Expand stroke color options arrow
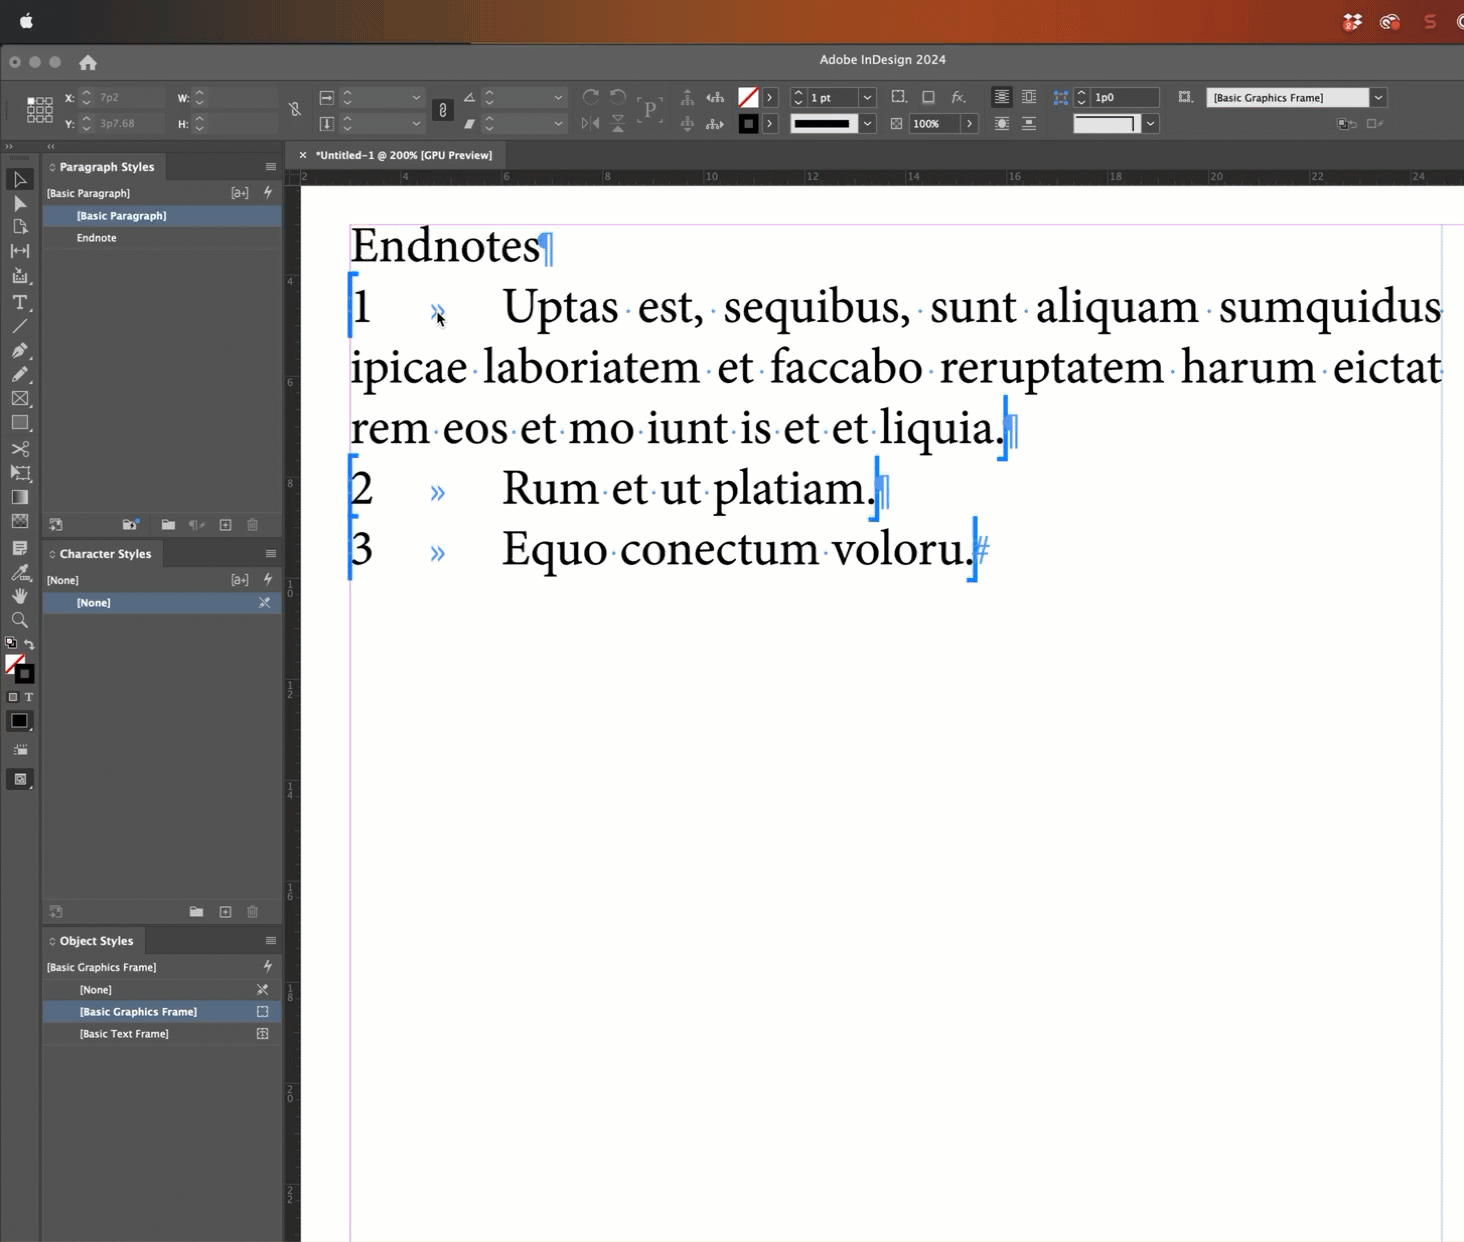Image resolution: width=1464 pixels, height=1242 pixels. (x=770, y=124)
